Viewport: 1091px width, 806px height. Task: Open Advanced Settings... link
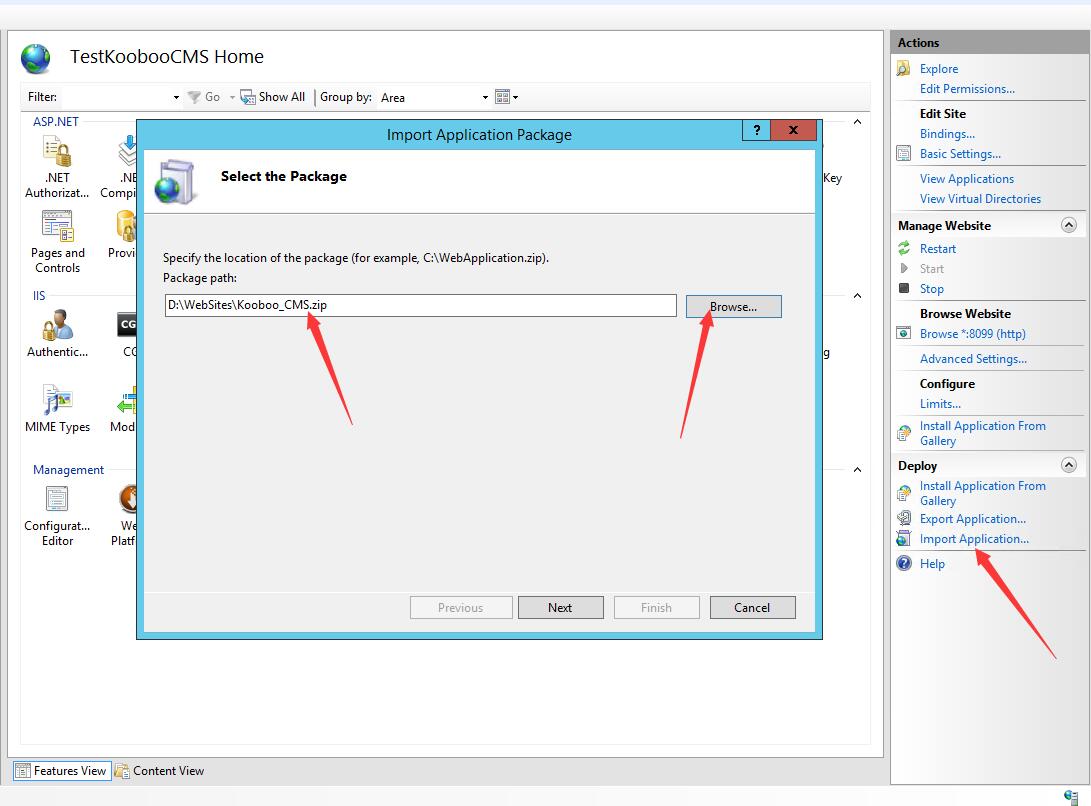pos(973,358)
